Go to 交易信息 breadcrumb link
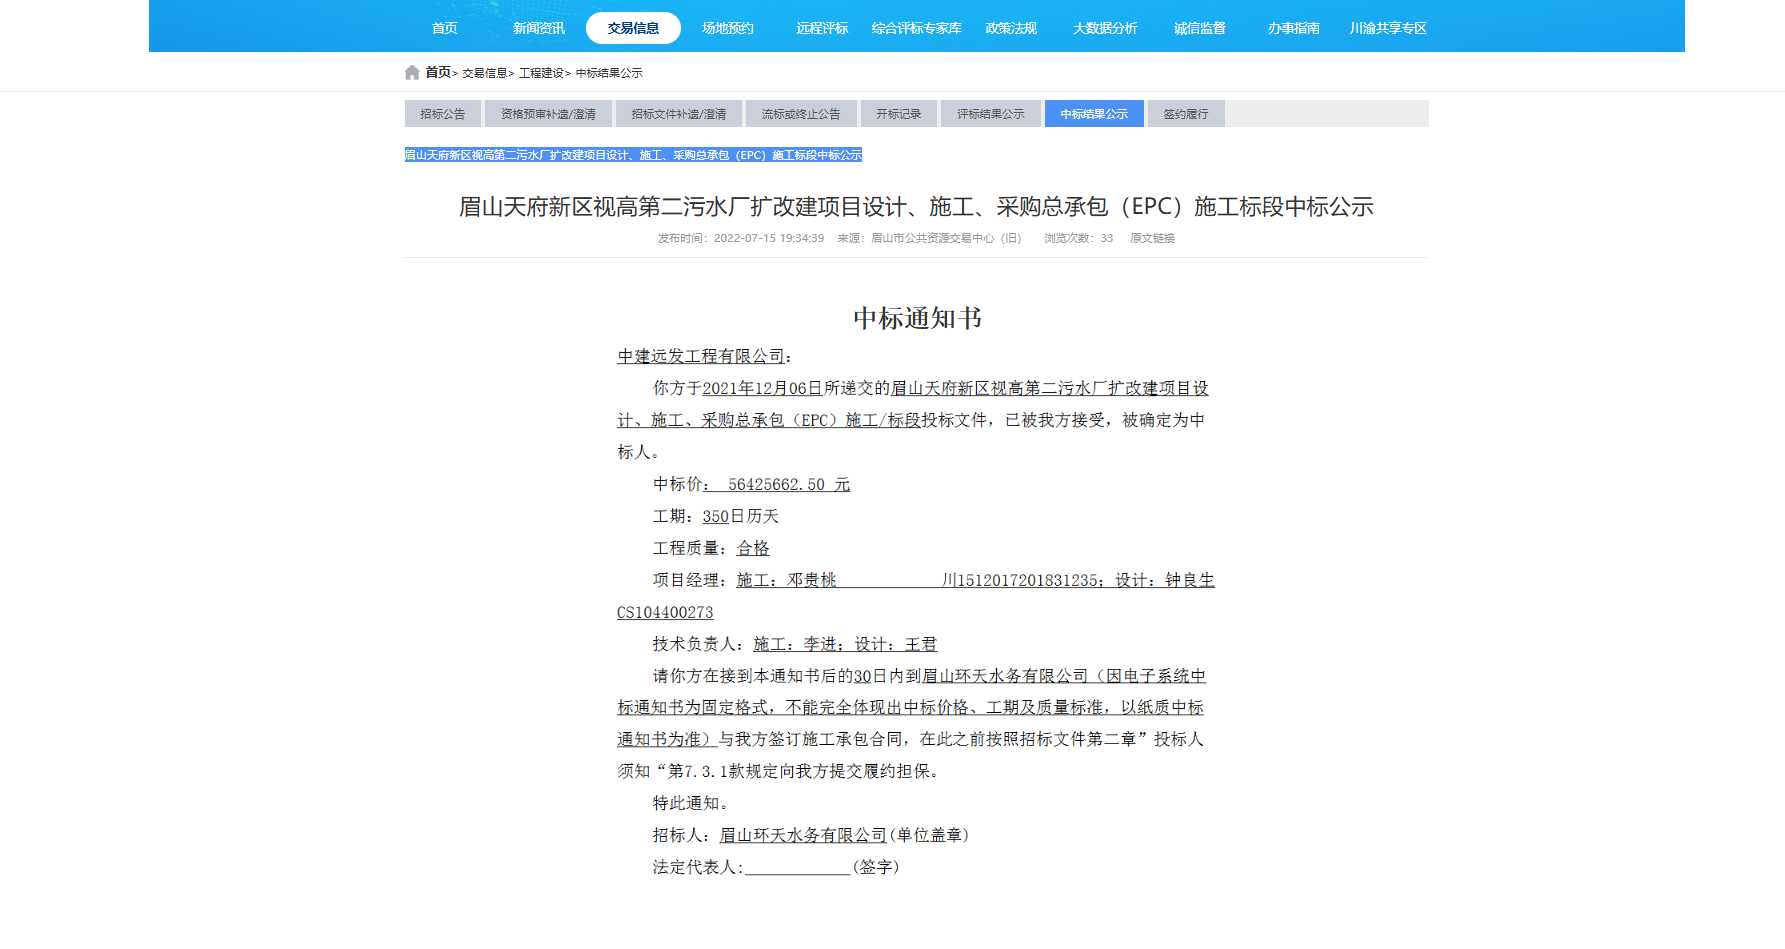Viewport: 1785px width, 949px height. pos(484,73)
